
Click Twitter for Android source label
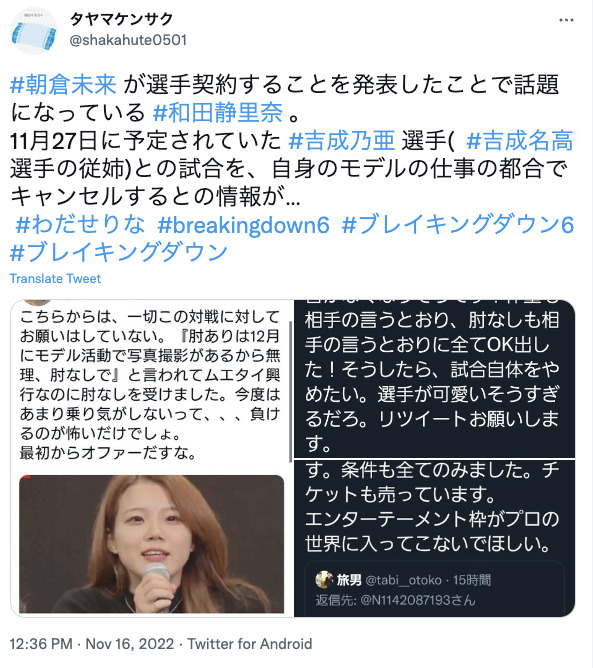(250, 643)
